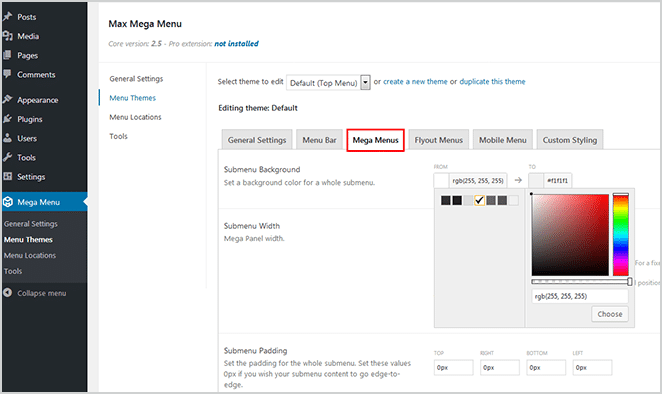Viewport: 662px width, 394px height.
Task: Click the BOTTOM padding input
Action: click(x=546, y=367)
